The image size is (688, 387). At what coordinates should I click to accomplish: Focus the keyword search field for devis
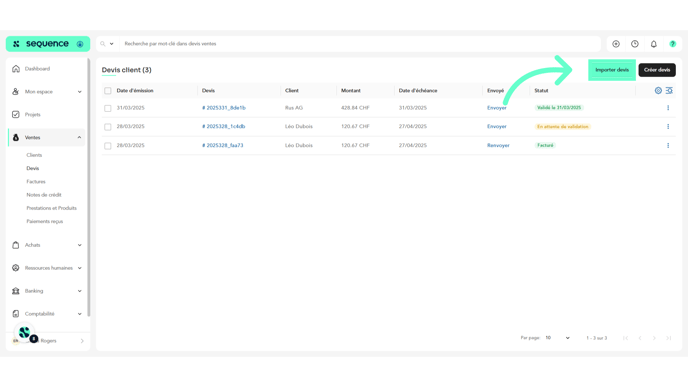coord(360,44)
